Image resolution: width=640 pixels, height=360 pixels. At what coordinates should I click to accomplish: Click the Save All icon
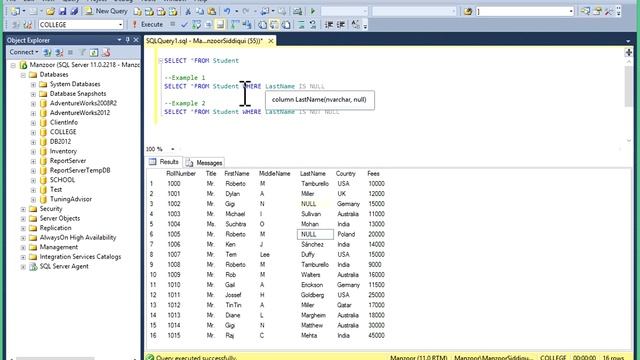[74, 11]
